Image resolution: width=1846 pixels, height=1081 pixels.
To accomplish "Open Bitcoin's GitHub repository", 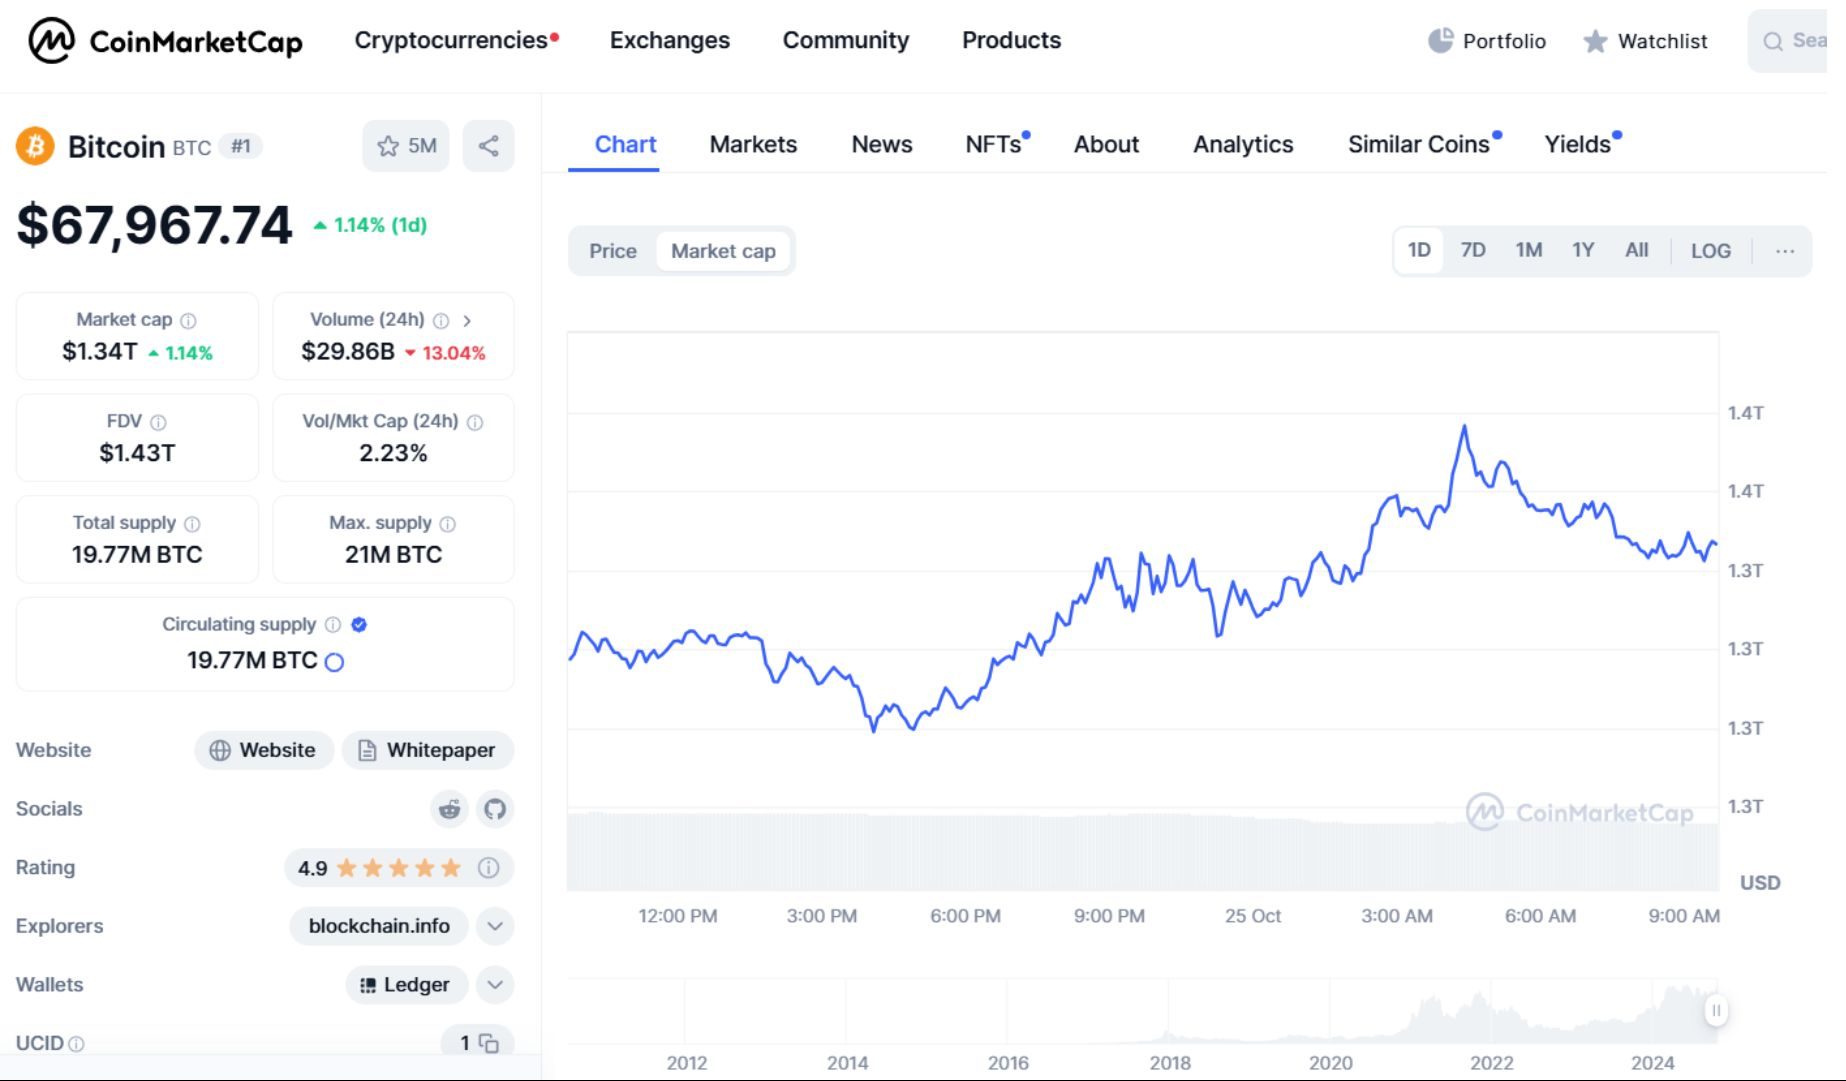I will (x=495, y=809).
